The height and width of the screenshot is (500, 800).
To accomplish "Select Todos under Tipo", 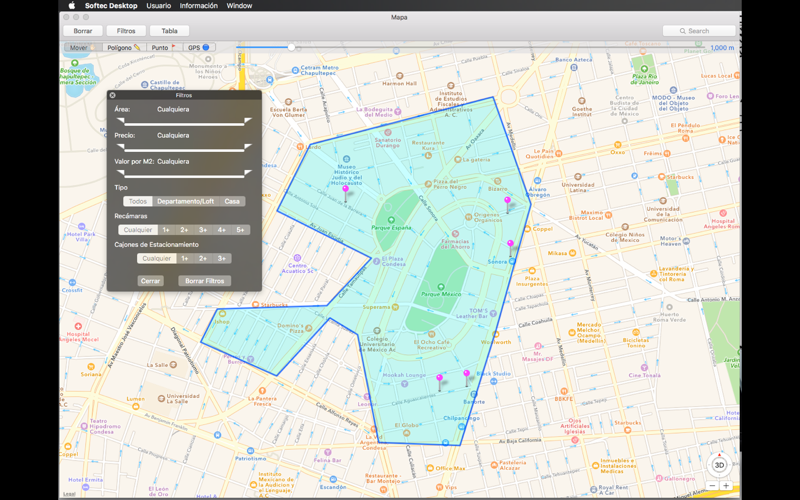I will (x=138, y=201).
